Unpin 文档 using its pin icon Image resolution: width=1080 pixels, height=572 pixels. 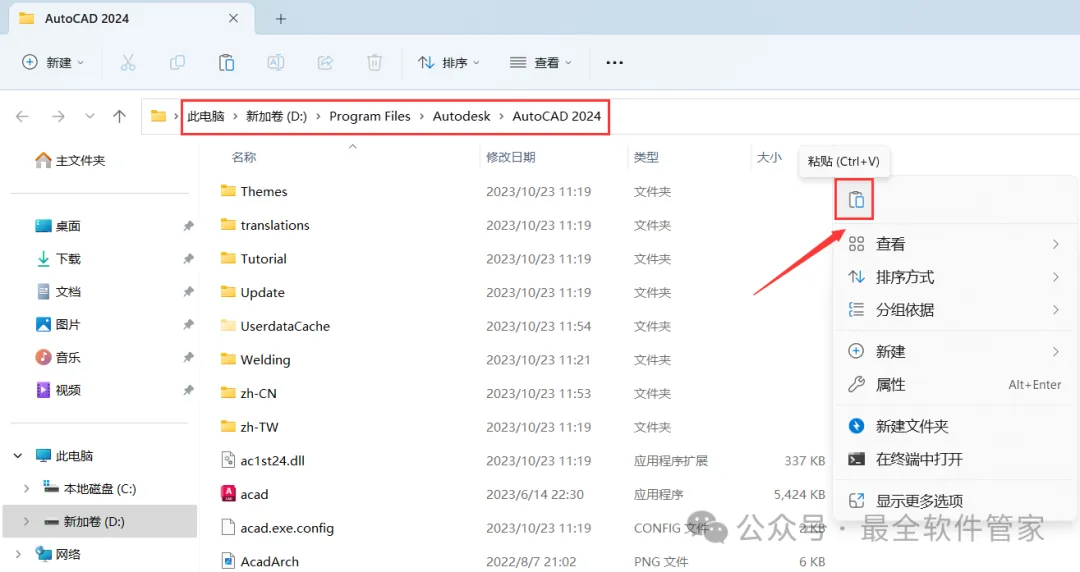(188, 292)
